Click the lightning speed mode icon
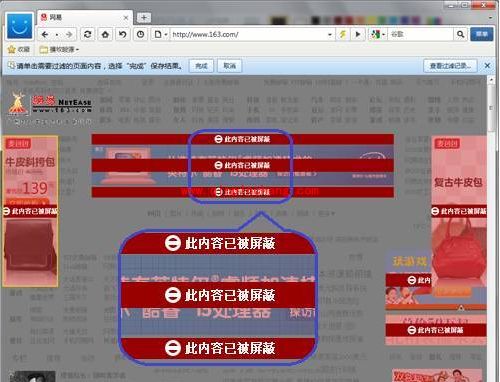500x382 pixels. (342, 34)
